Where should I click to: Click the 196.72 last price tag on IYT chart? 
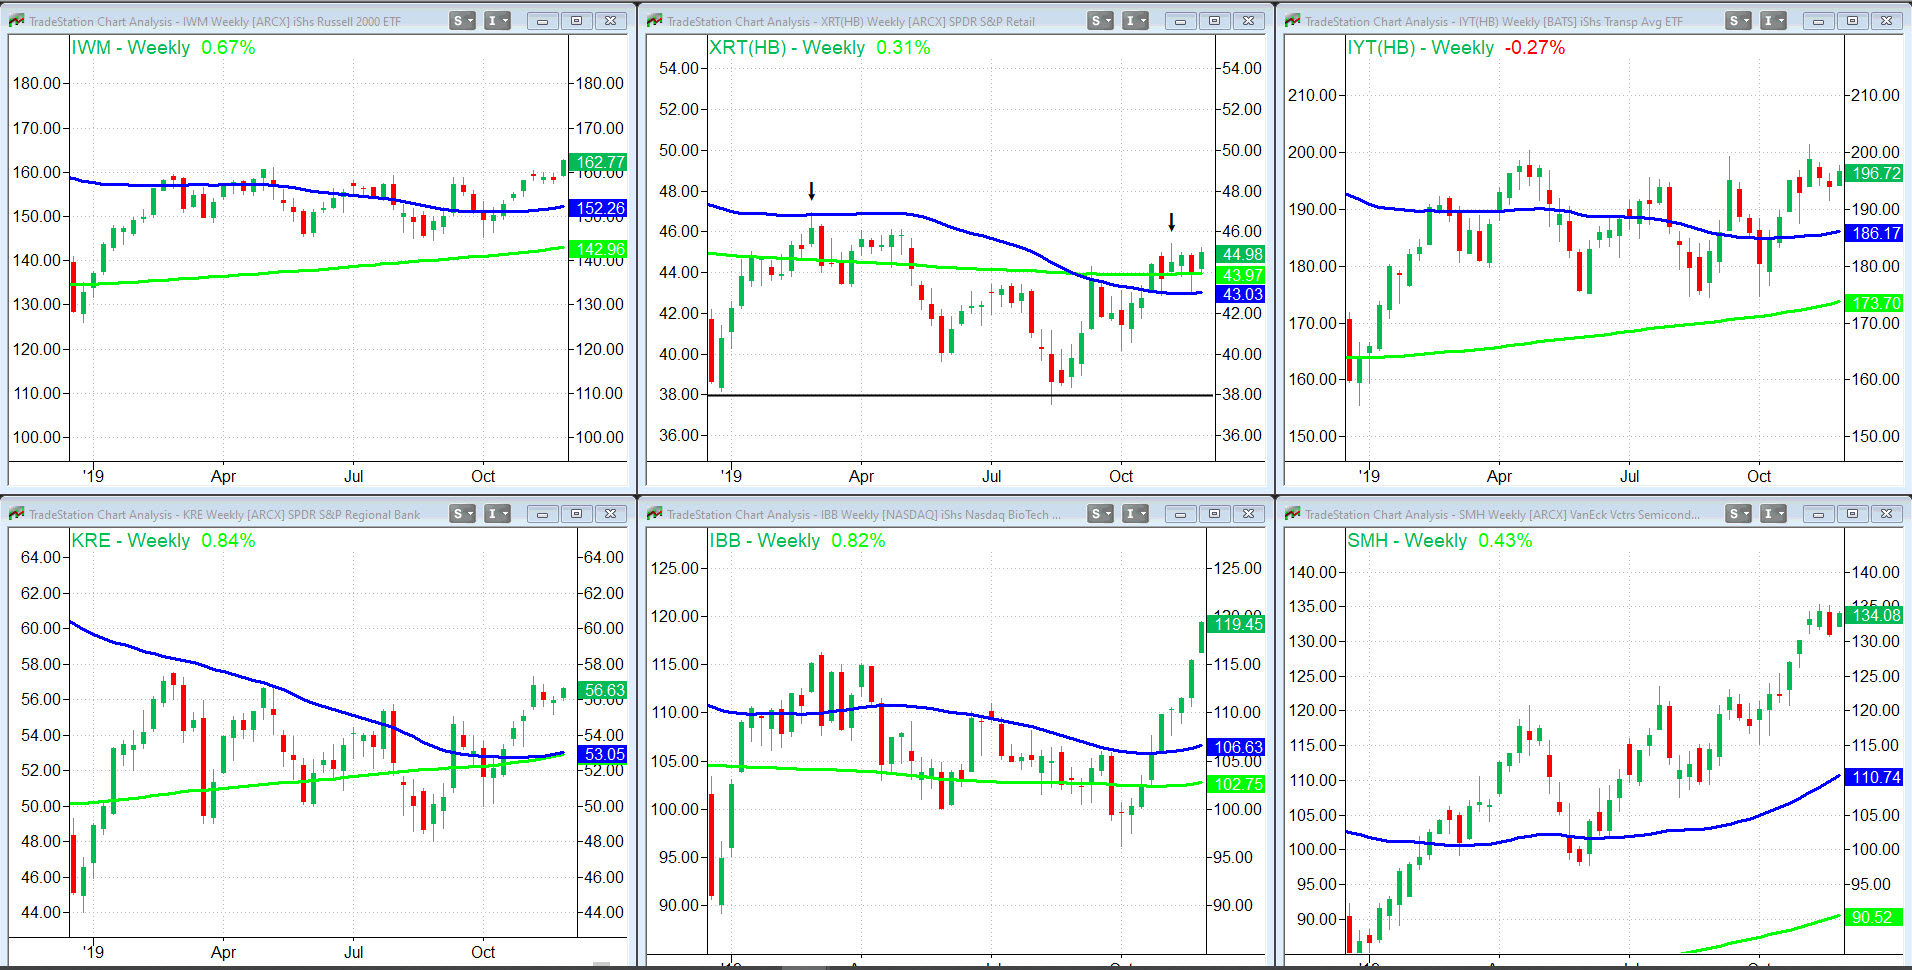tap(1876, 173)
